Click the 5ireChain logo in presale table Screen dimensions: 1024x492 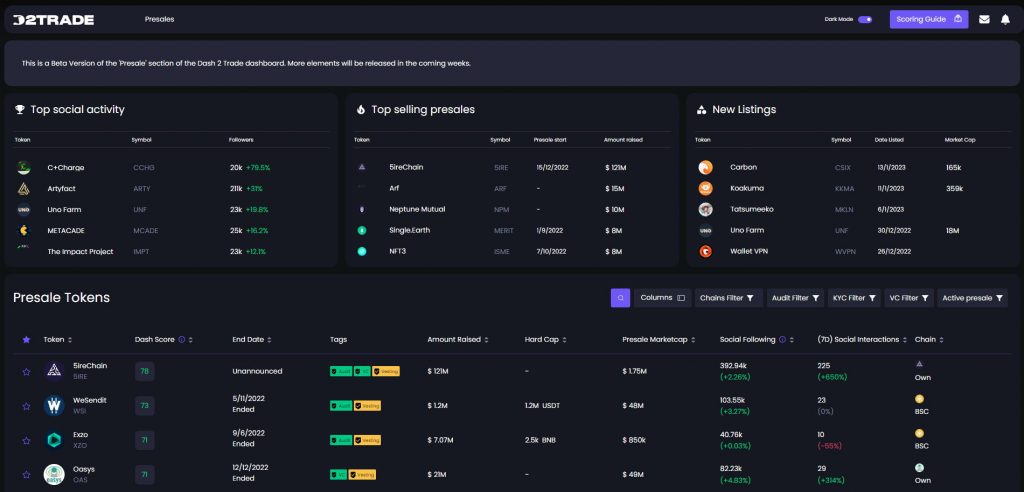54,371
